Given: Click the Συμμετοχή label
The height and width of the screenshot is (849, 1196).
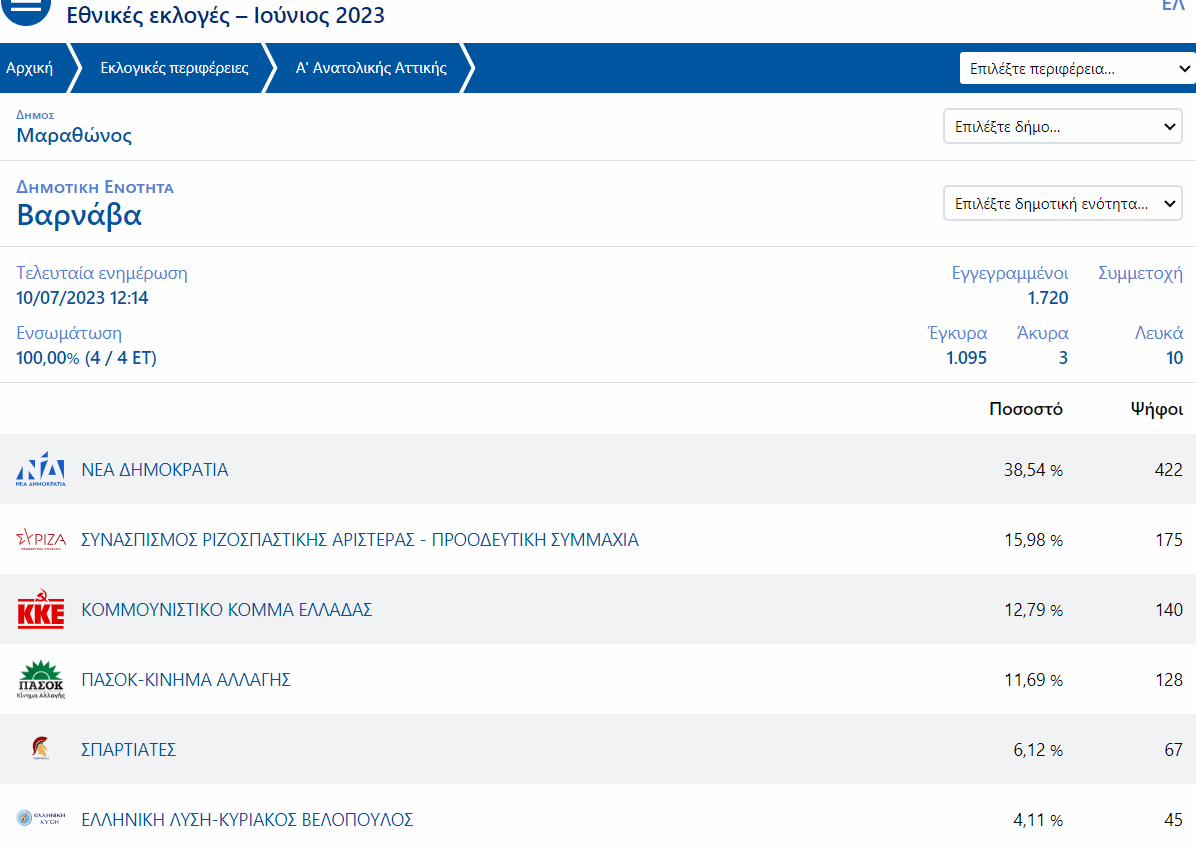Looking at the screenshot, I should [1140, 273].
